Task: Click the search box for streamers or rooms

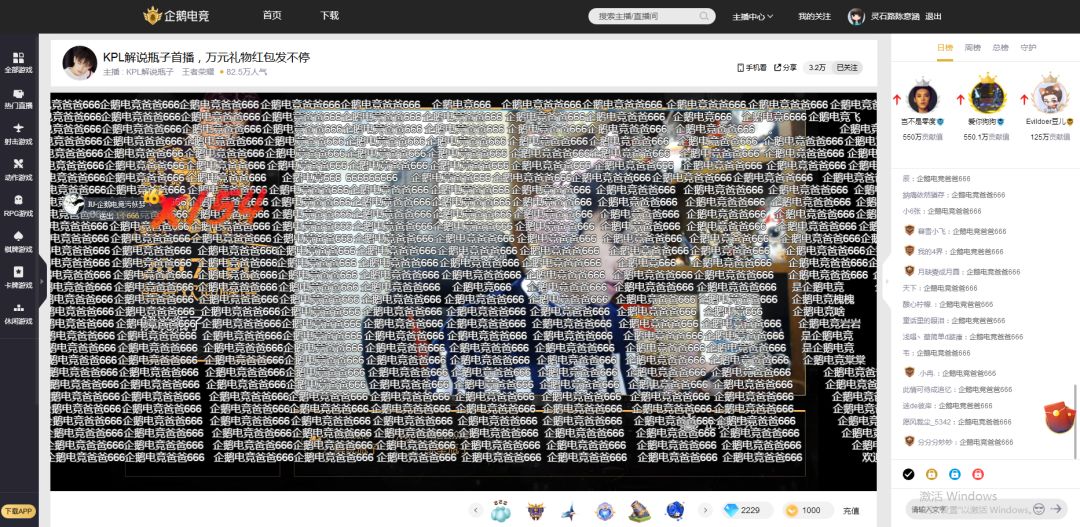Action: 652,16
